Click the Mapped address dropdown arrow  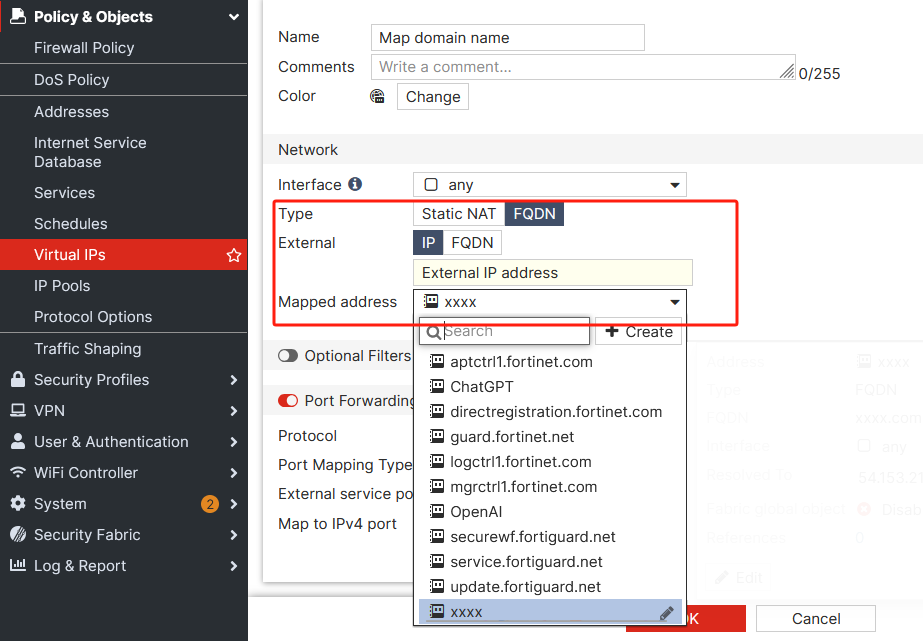(x=675, y=302)
